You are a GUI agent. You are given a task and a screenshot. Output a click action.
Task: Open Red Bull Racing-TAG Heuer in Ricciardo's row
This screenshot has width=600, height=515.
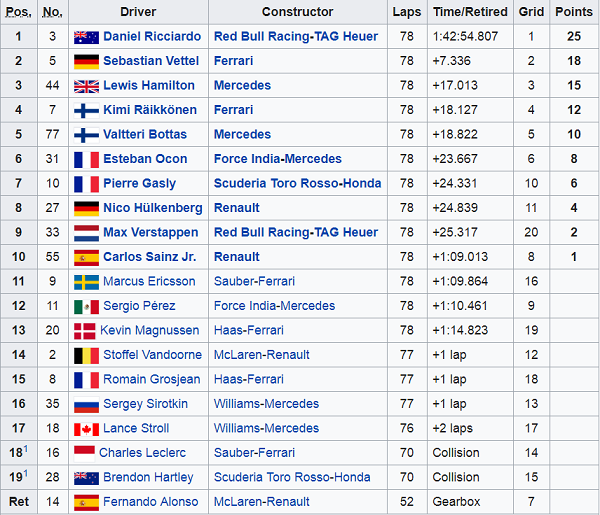pos(296,36)
